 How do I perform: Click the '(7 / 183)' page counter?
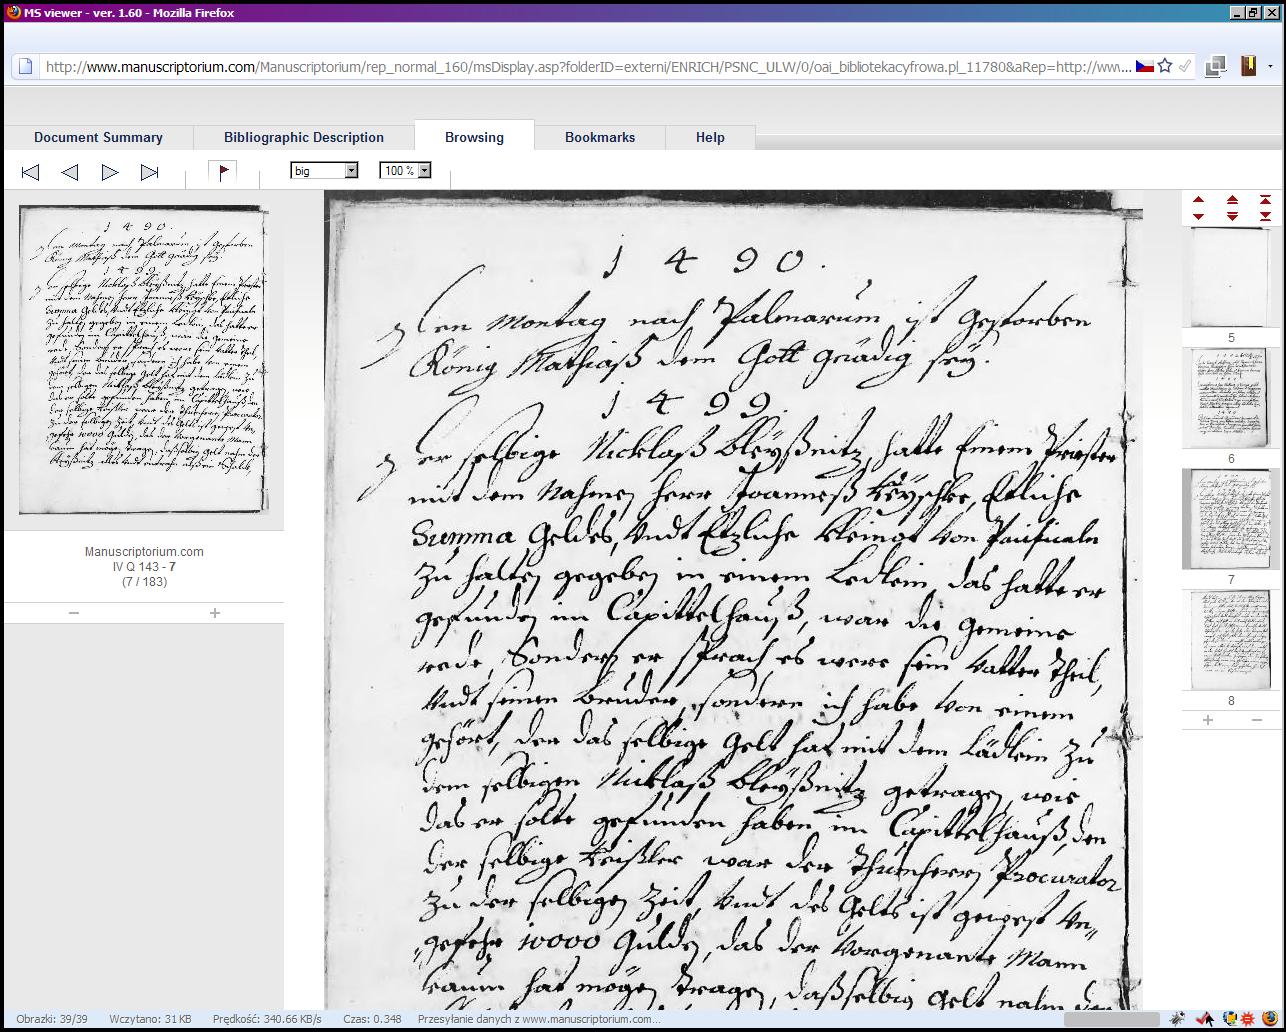click(144, 582)
